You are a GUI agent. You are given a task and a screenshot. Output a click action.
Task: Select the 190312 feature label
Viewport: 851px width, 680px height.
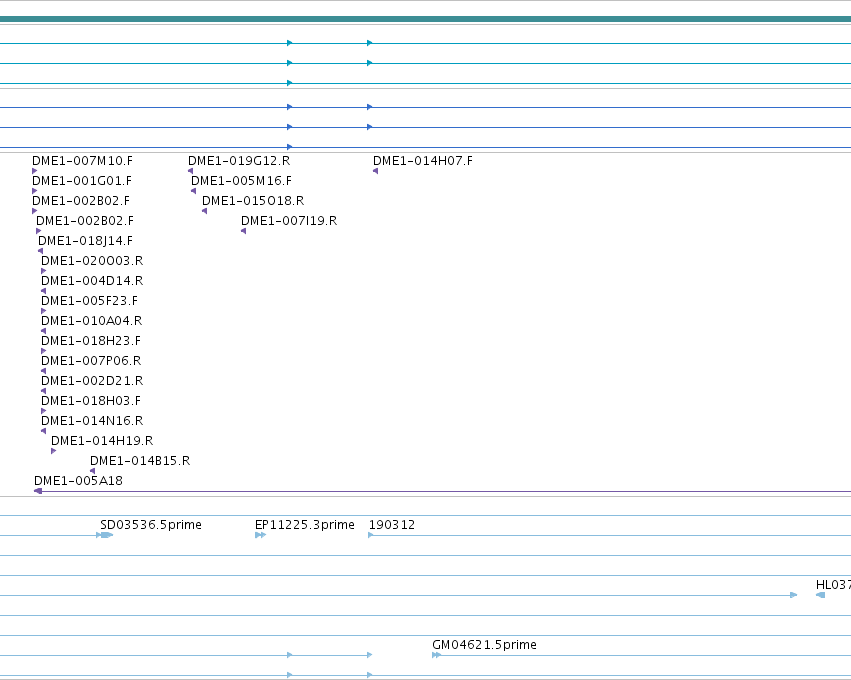tap(392, 525)
